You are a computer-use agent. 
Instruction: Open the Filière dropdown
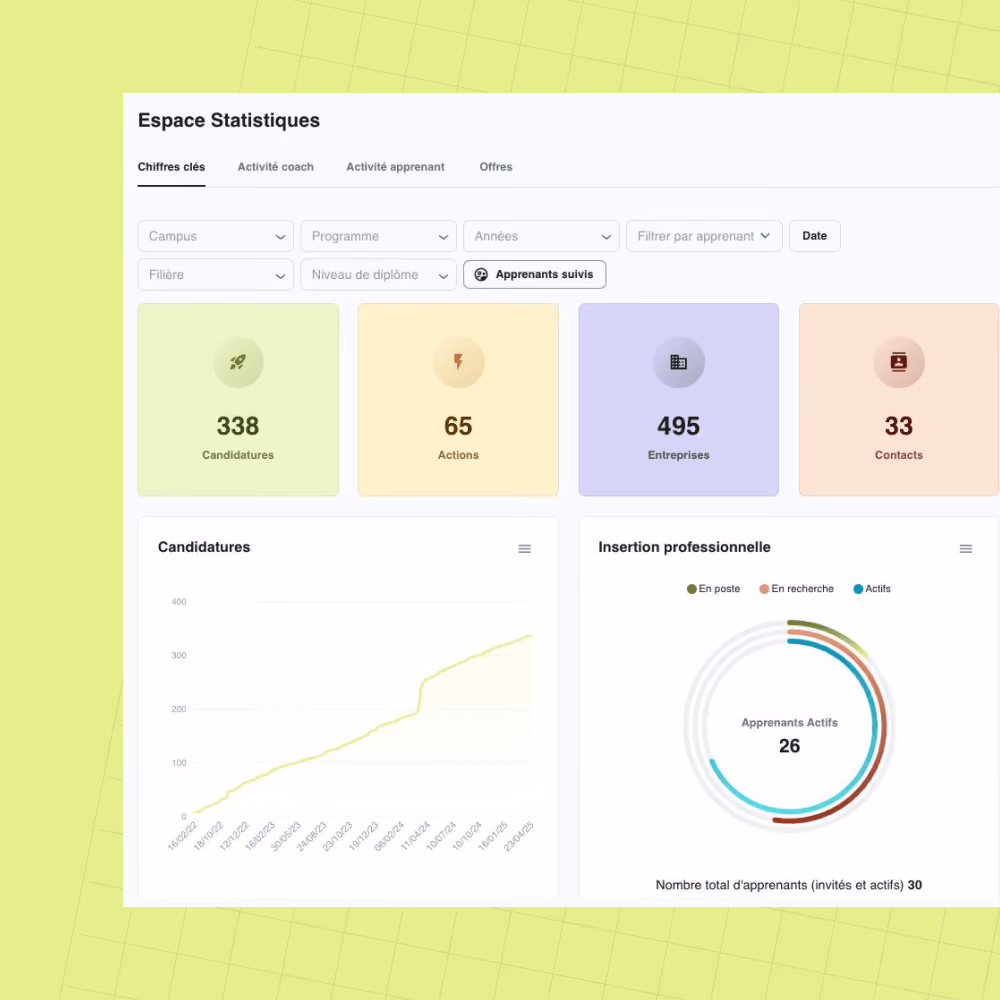(x=216, y=275)
